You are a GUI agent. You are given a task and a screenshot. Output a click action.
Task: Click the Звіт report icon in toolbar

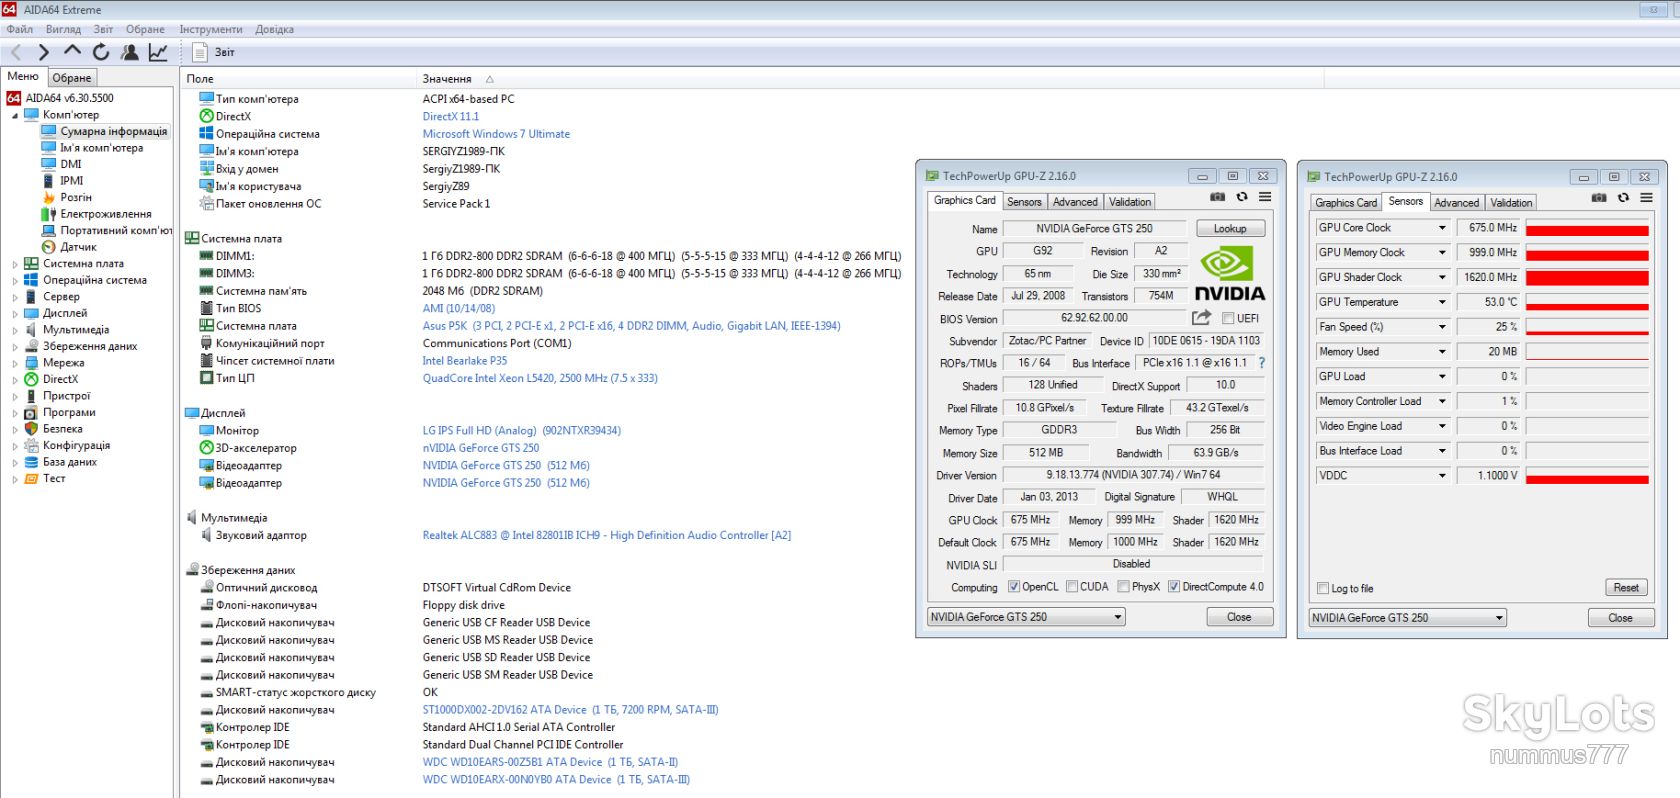point(200,52)
